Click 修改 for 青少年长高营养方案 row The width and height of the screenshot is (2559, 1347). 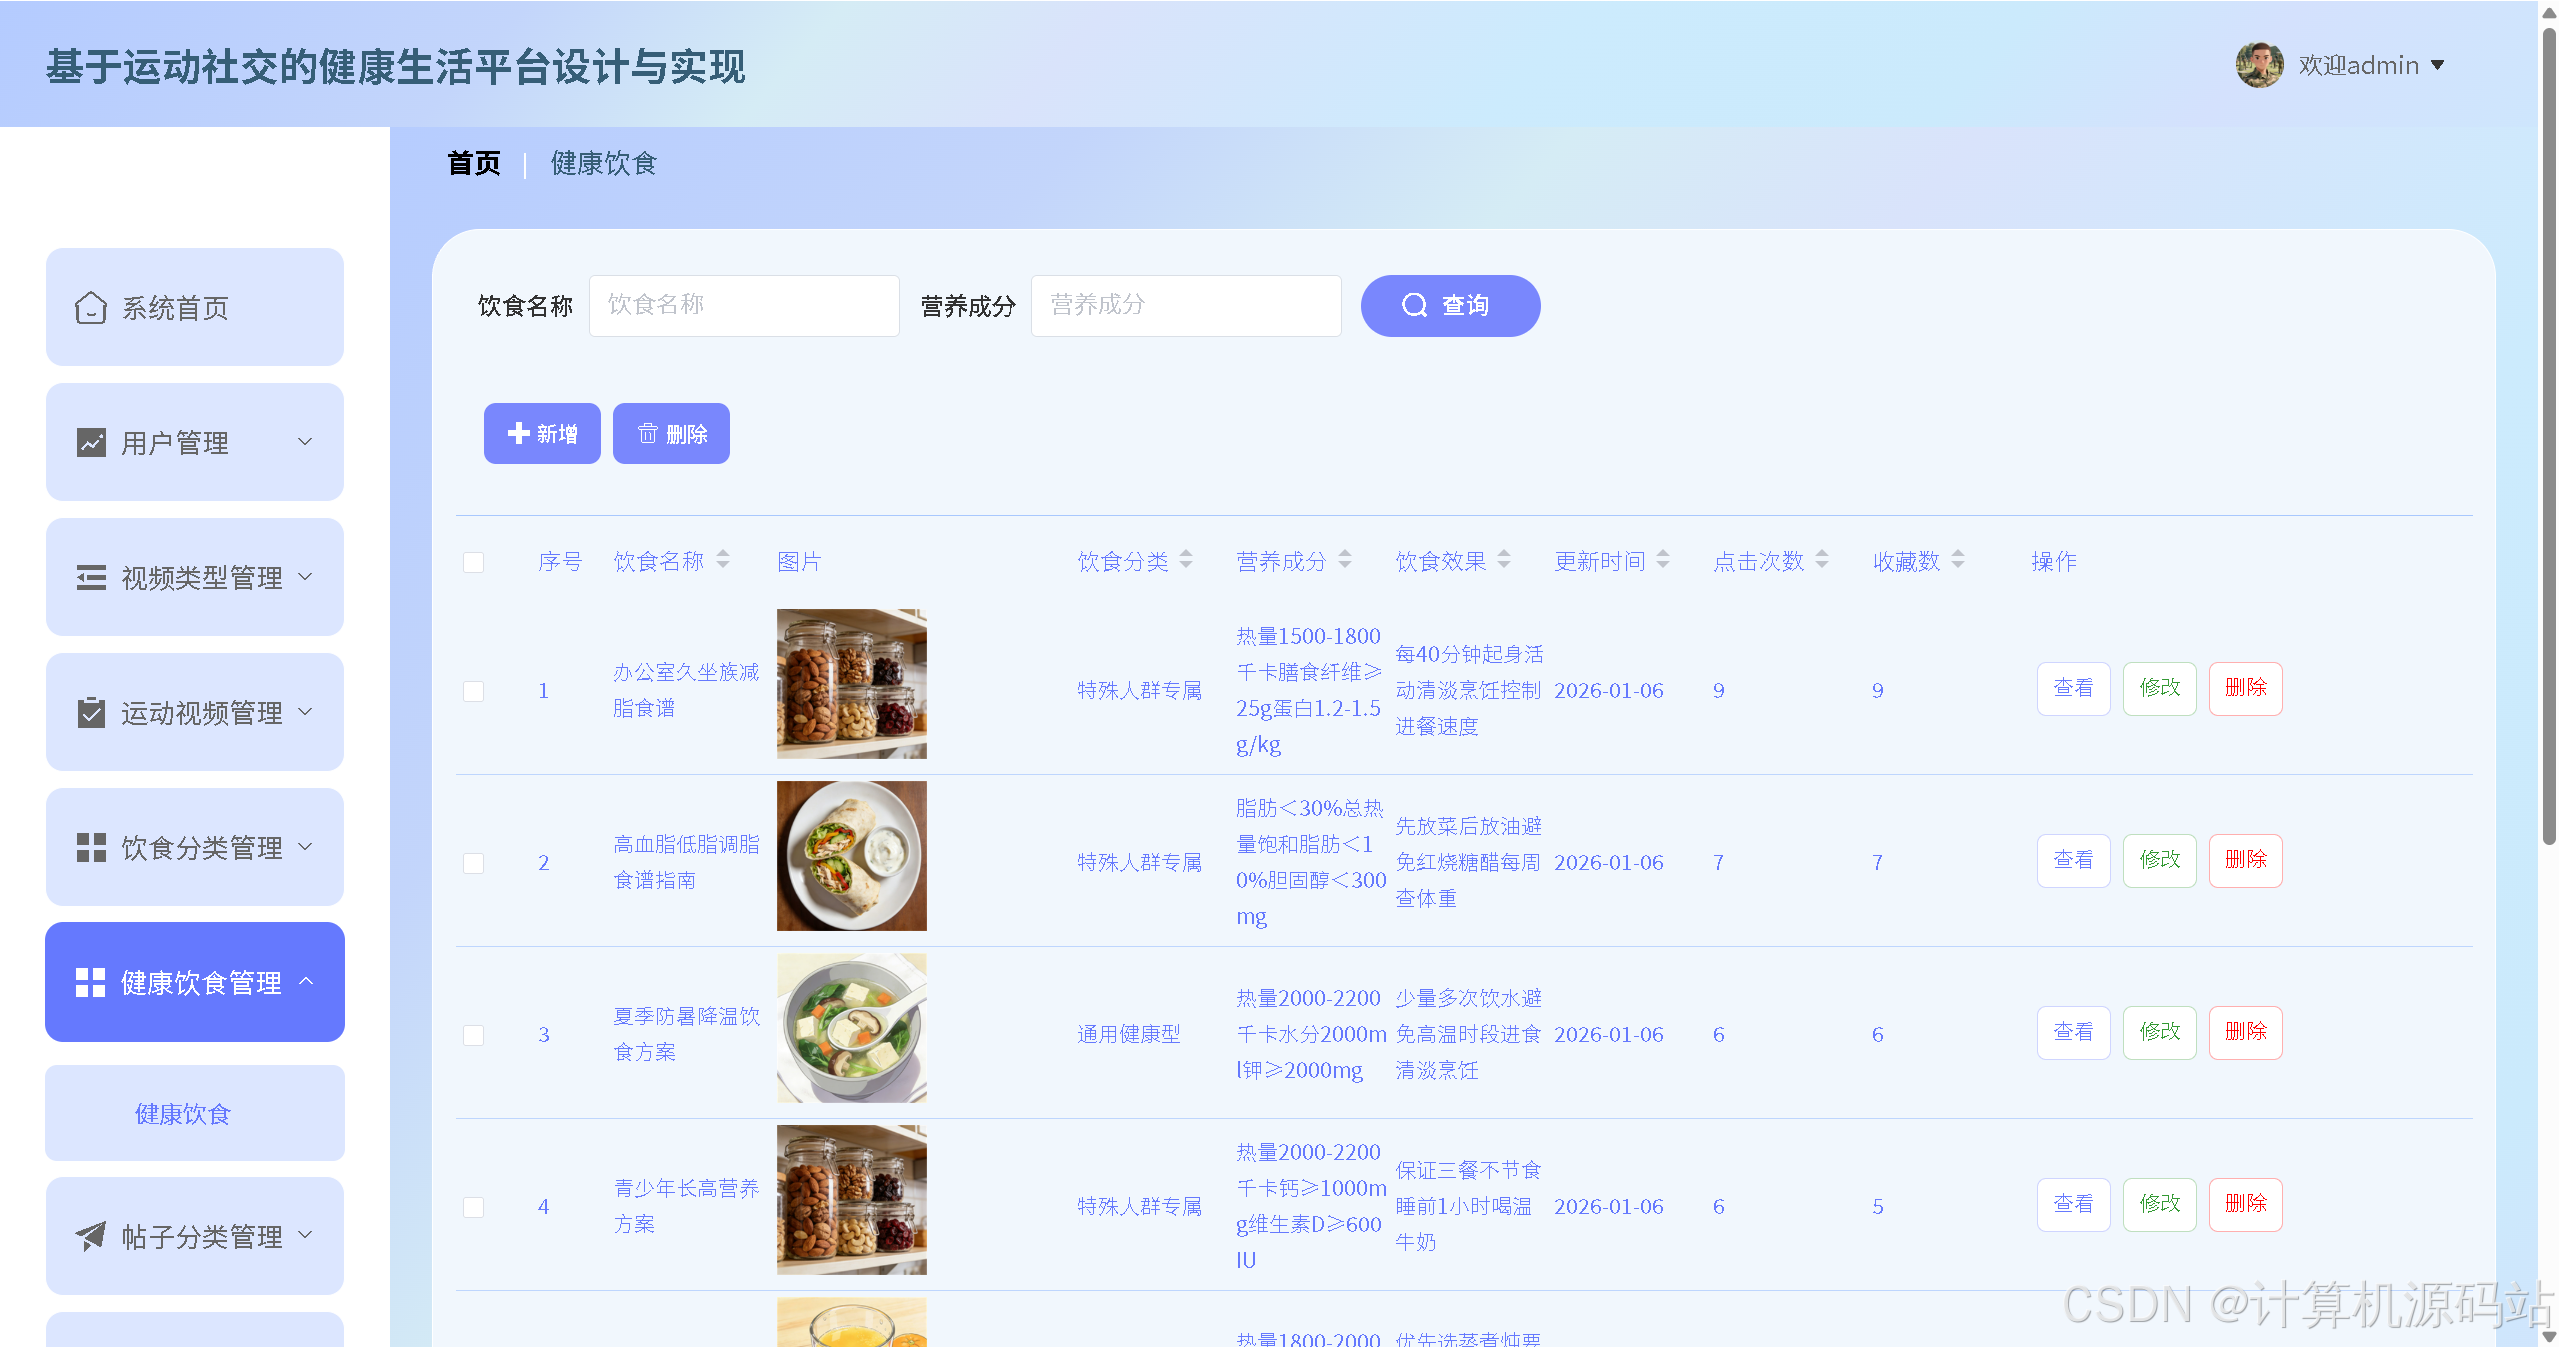point(2159,1204)
